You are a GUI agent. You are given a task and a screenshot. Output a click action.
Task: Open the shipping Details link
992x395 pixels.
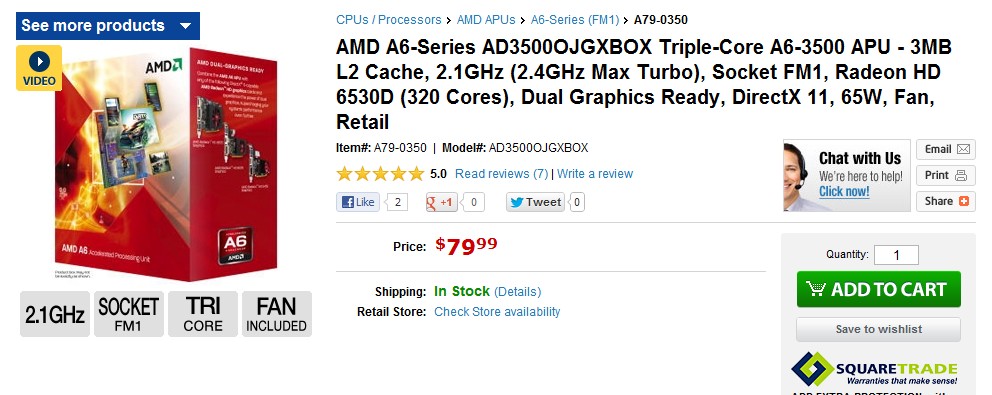point(518,292)
